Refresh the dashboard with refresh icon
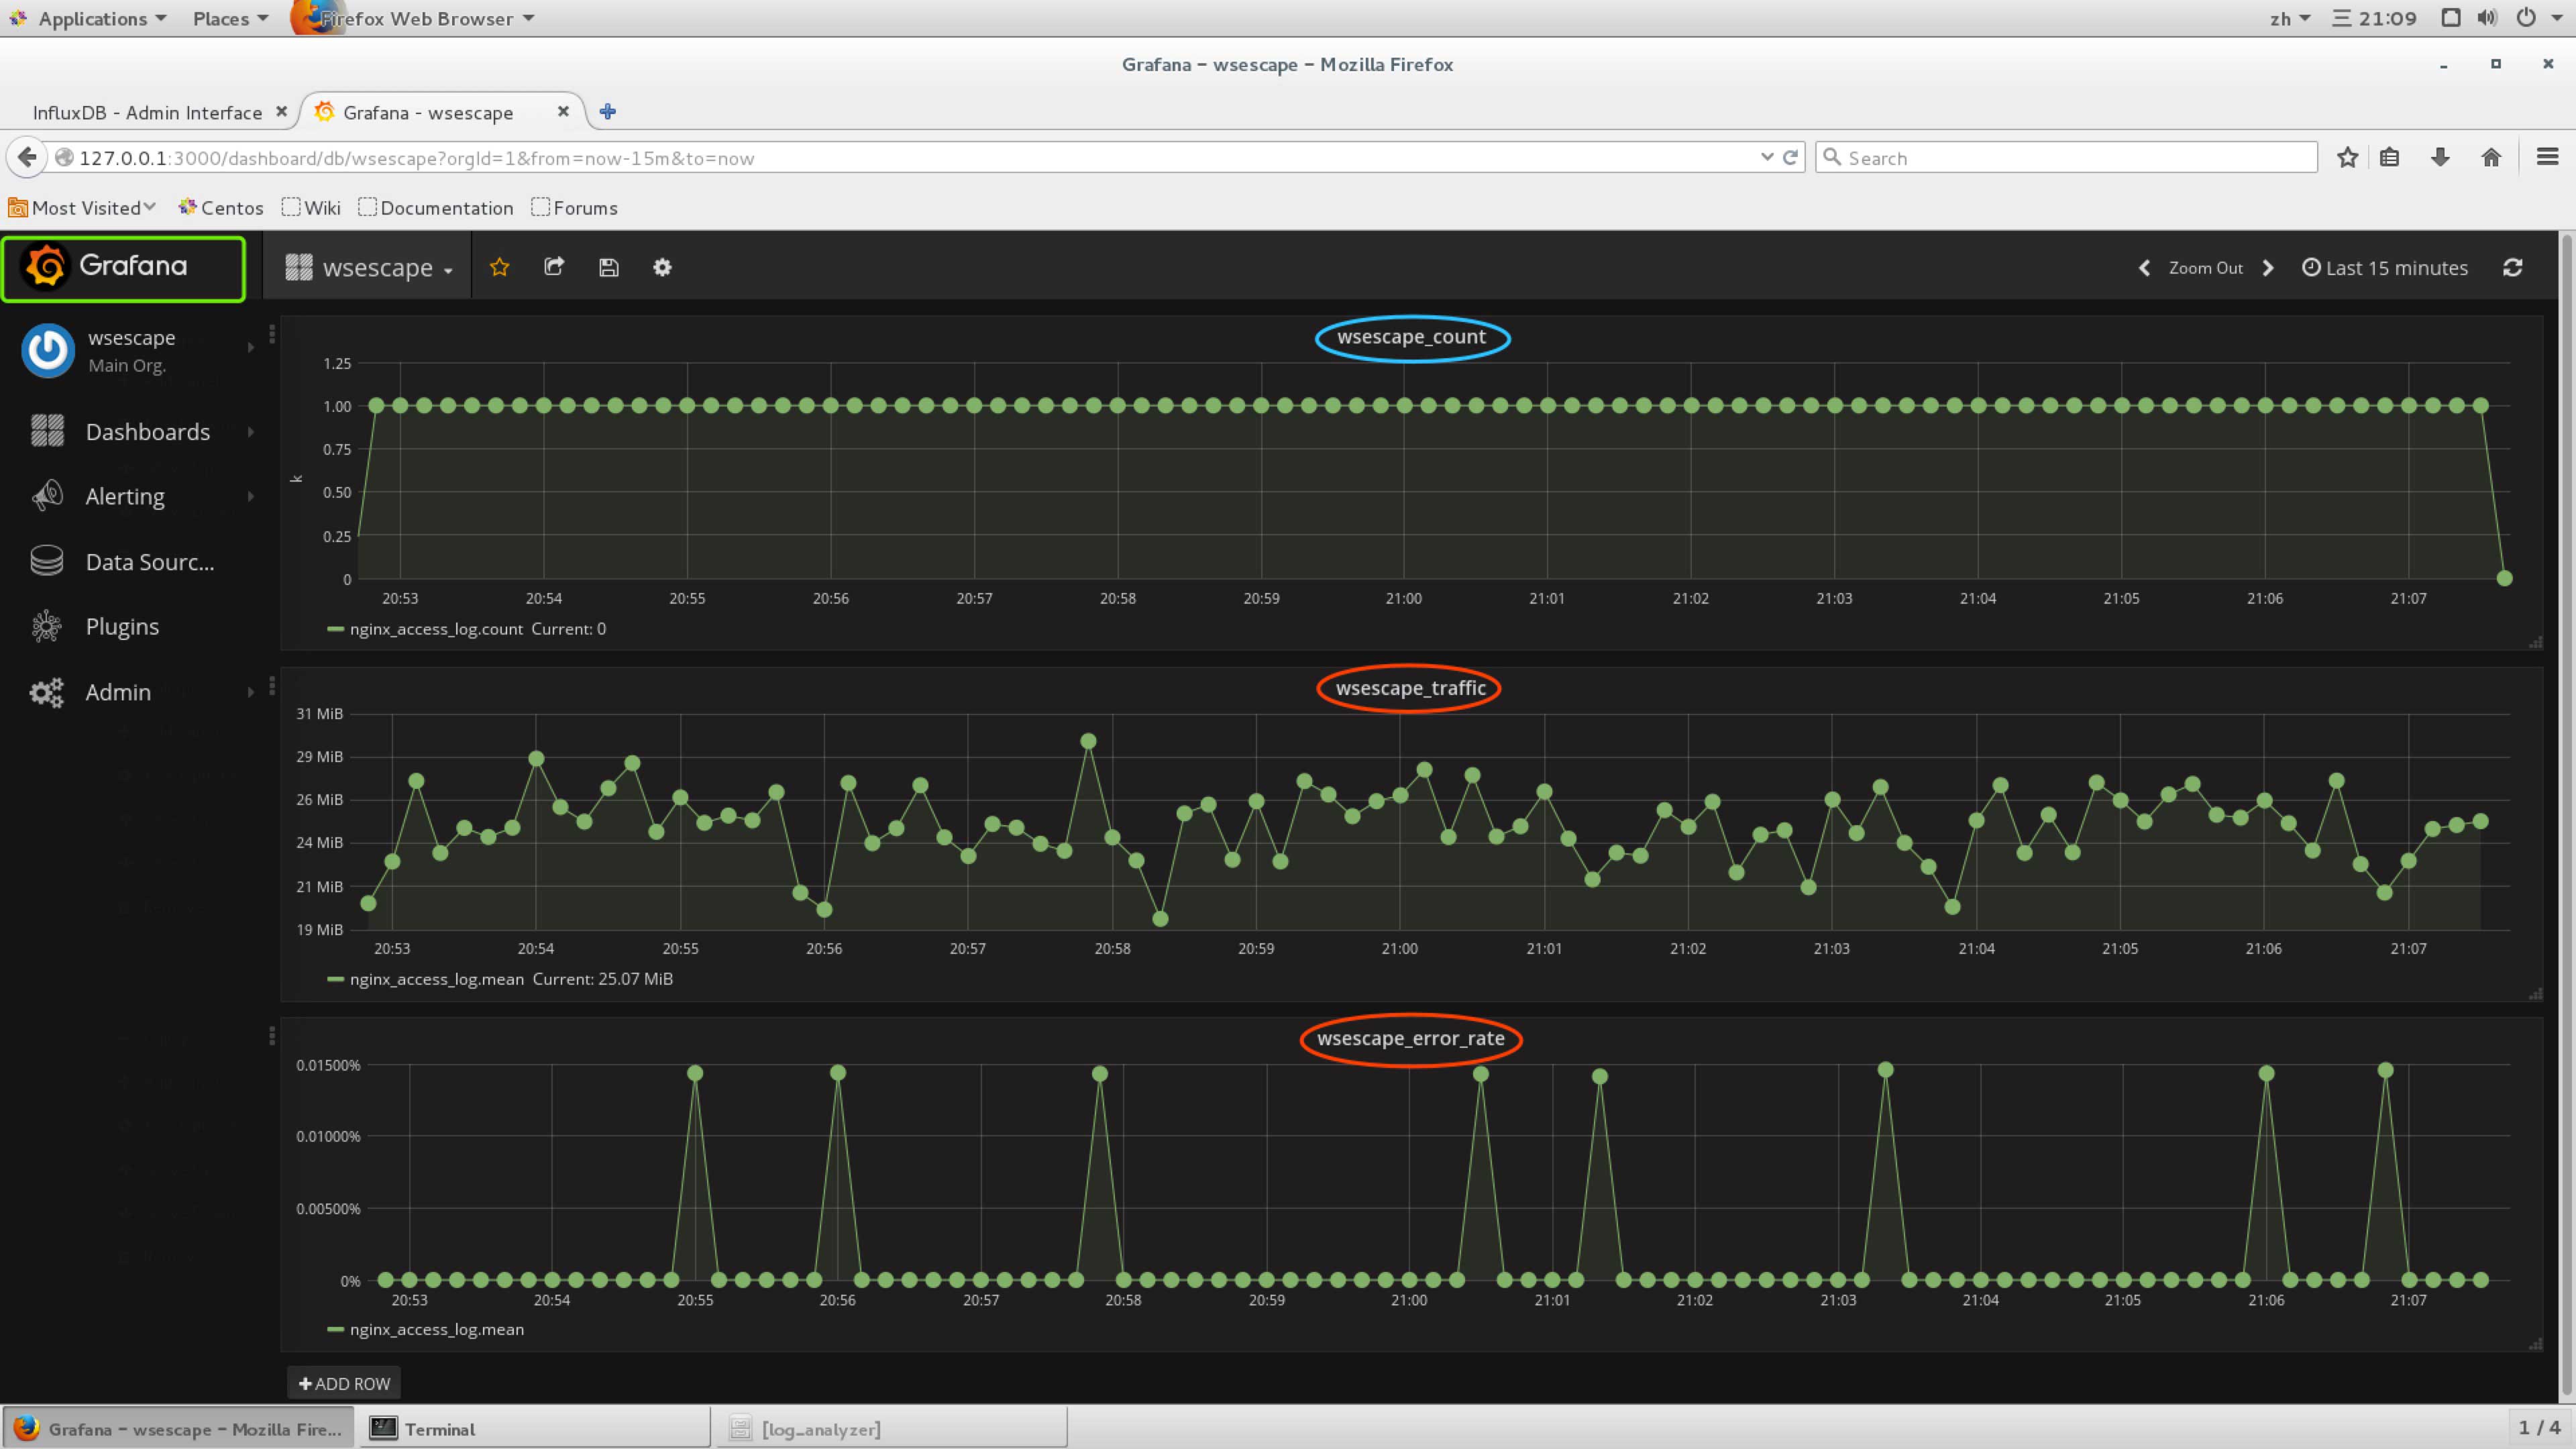Image resolution: width=2576 pixels, height=1449 pixels. pyautogui.click(x=2512, y=267)
